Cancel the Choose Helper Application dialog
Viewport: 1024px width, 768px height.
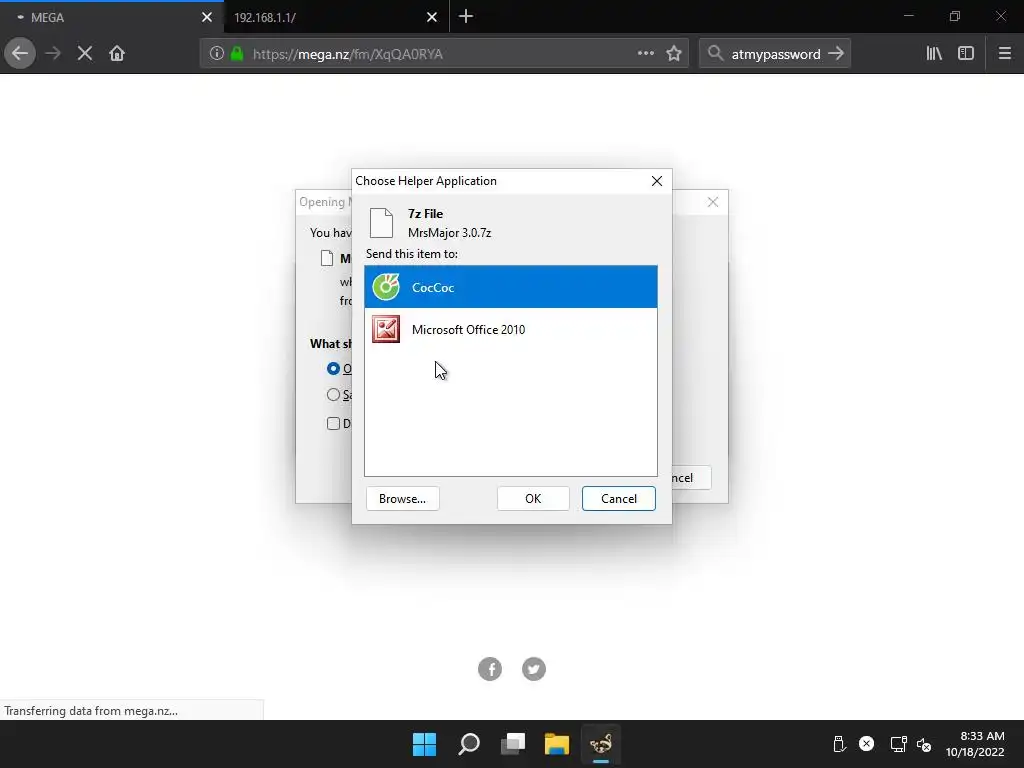pyautogui.click(x=618, y=499)
